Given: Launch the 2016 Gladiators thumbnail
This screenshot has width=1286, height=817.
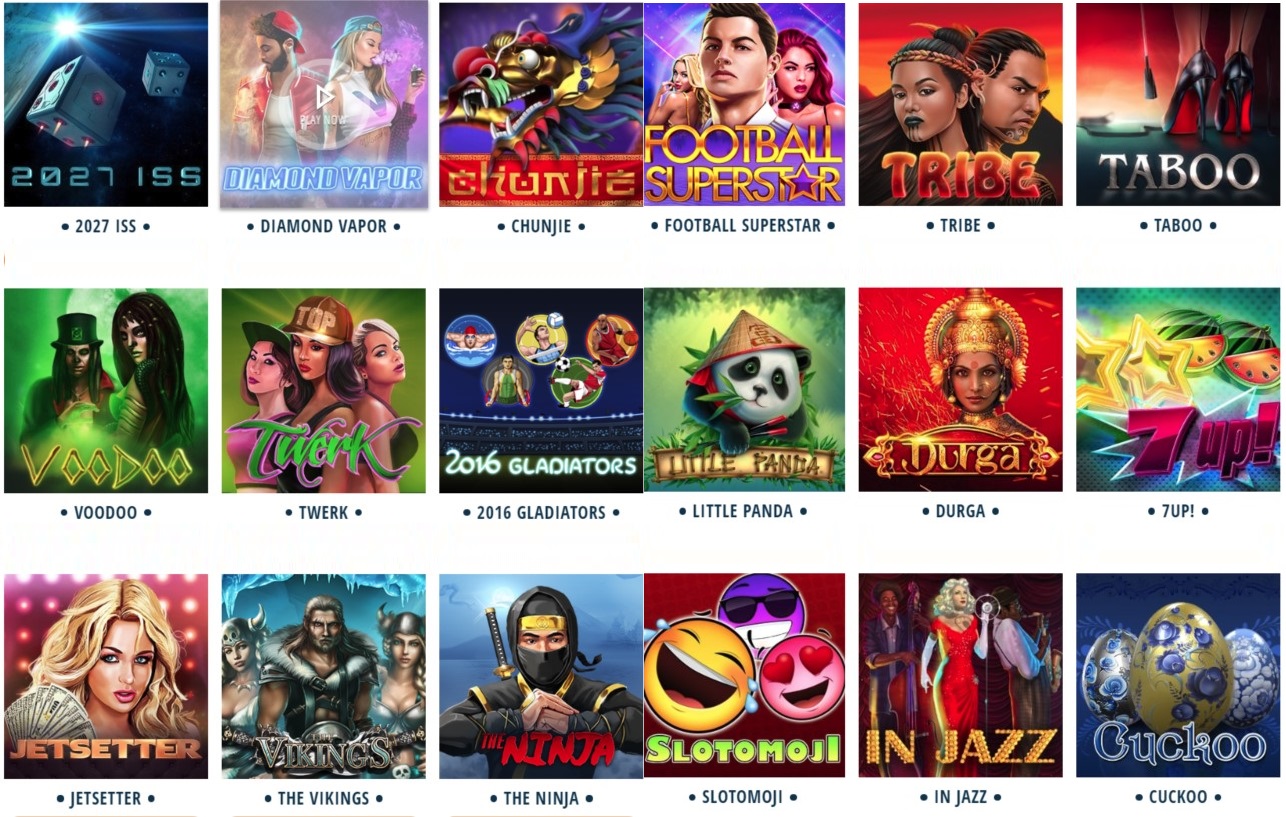Looking at the screenshot, I should pos(541,391).
